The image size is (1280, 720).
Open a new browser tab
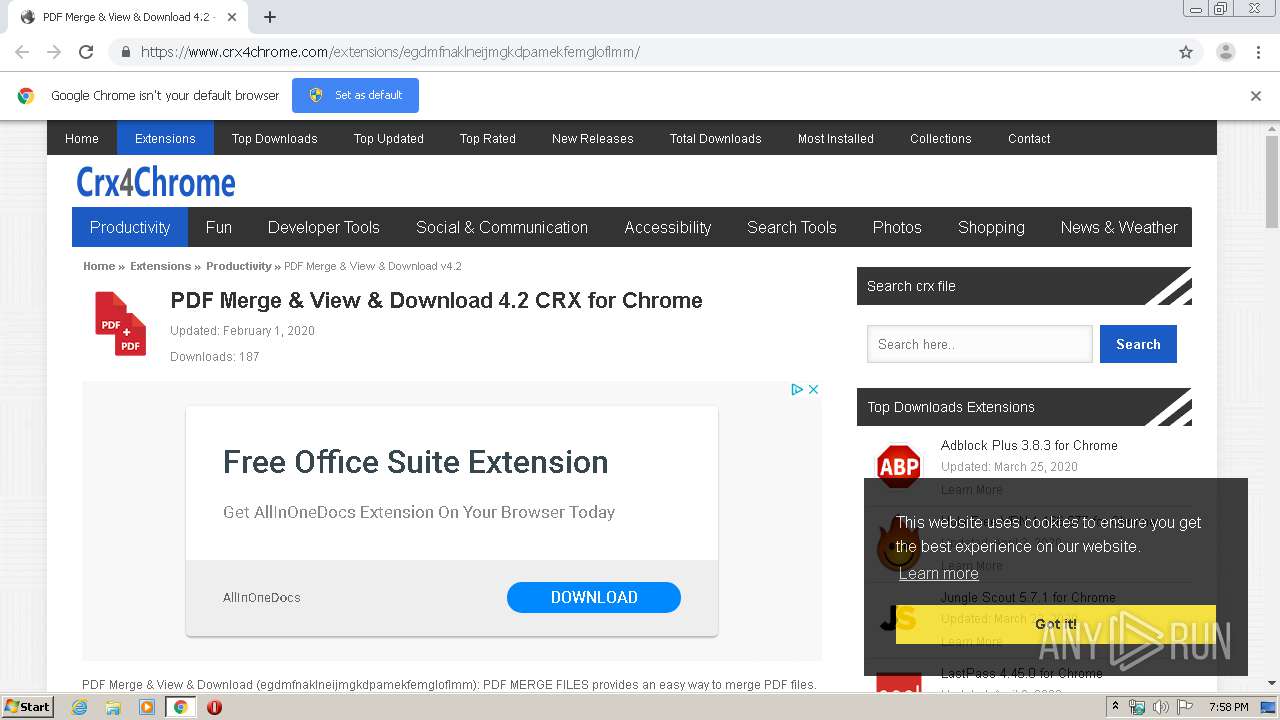pyautogui.click(x=269, y=17)
